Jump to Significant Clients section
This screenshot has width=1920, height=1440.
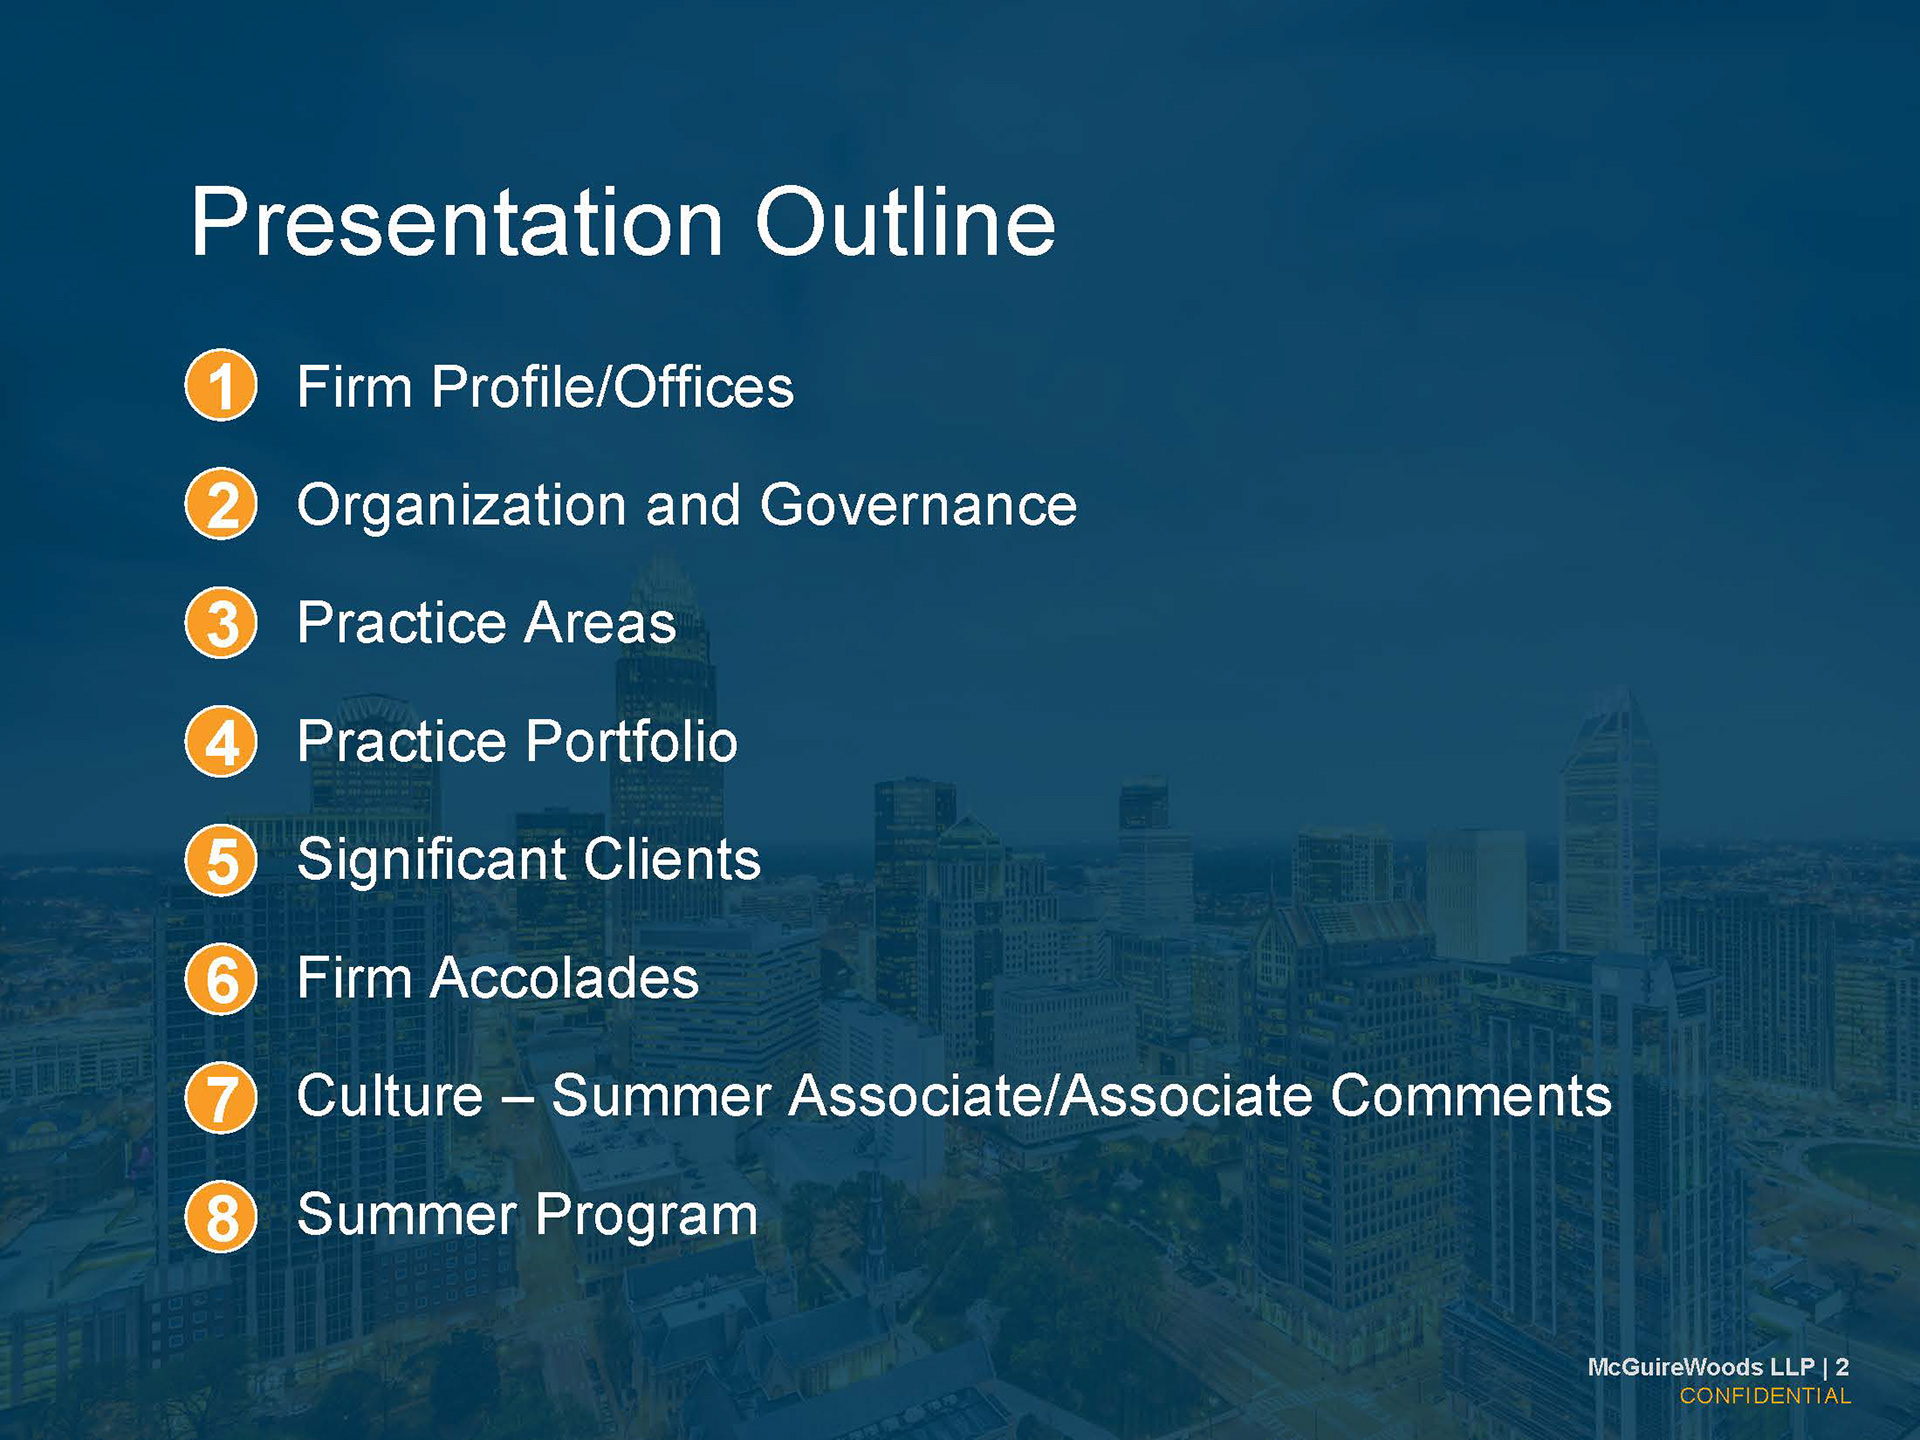(x=528, y=860)
